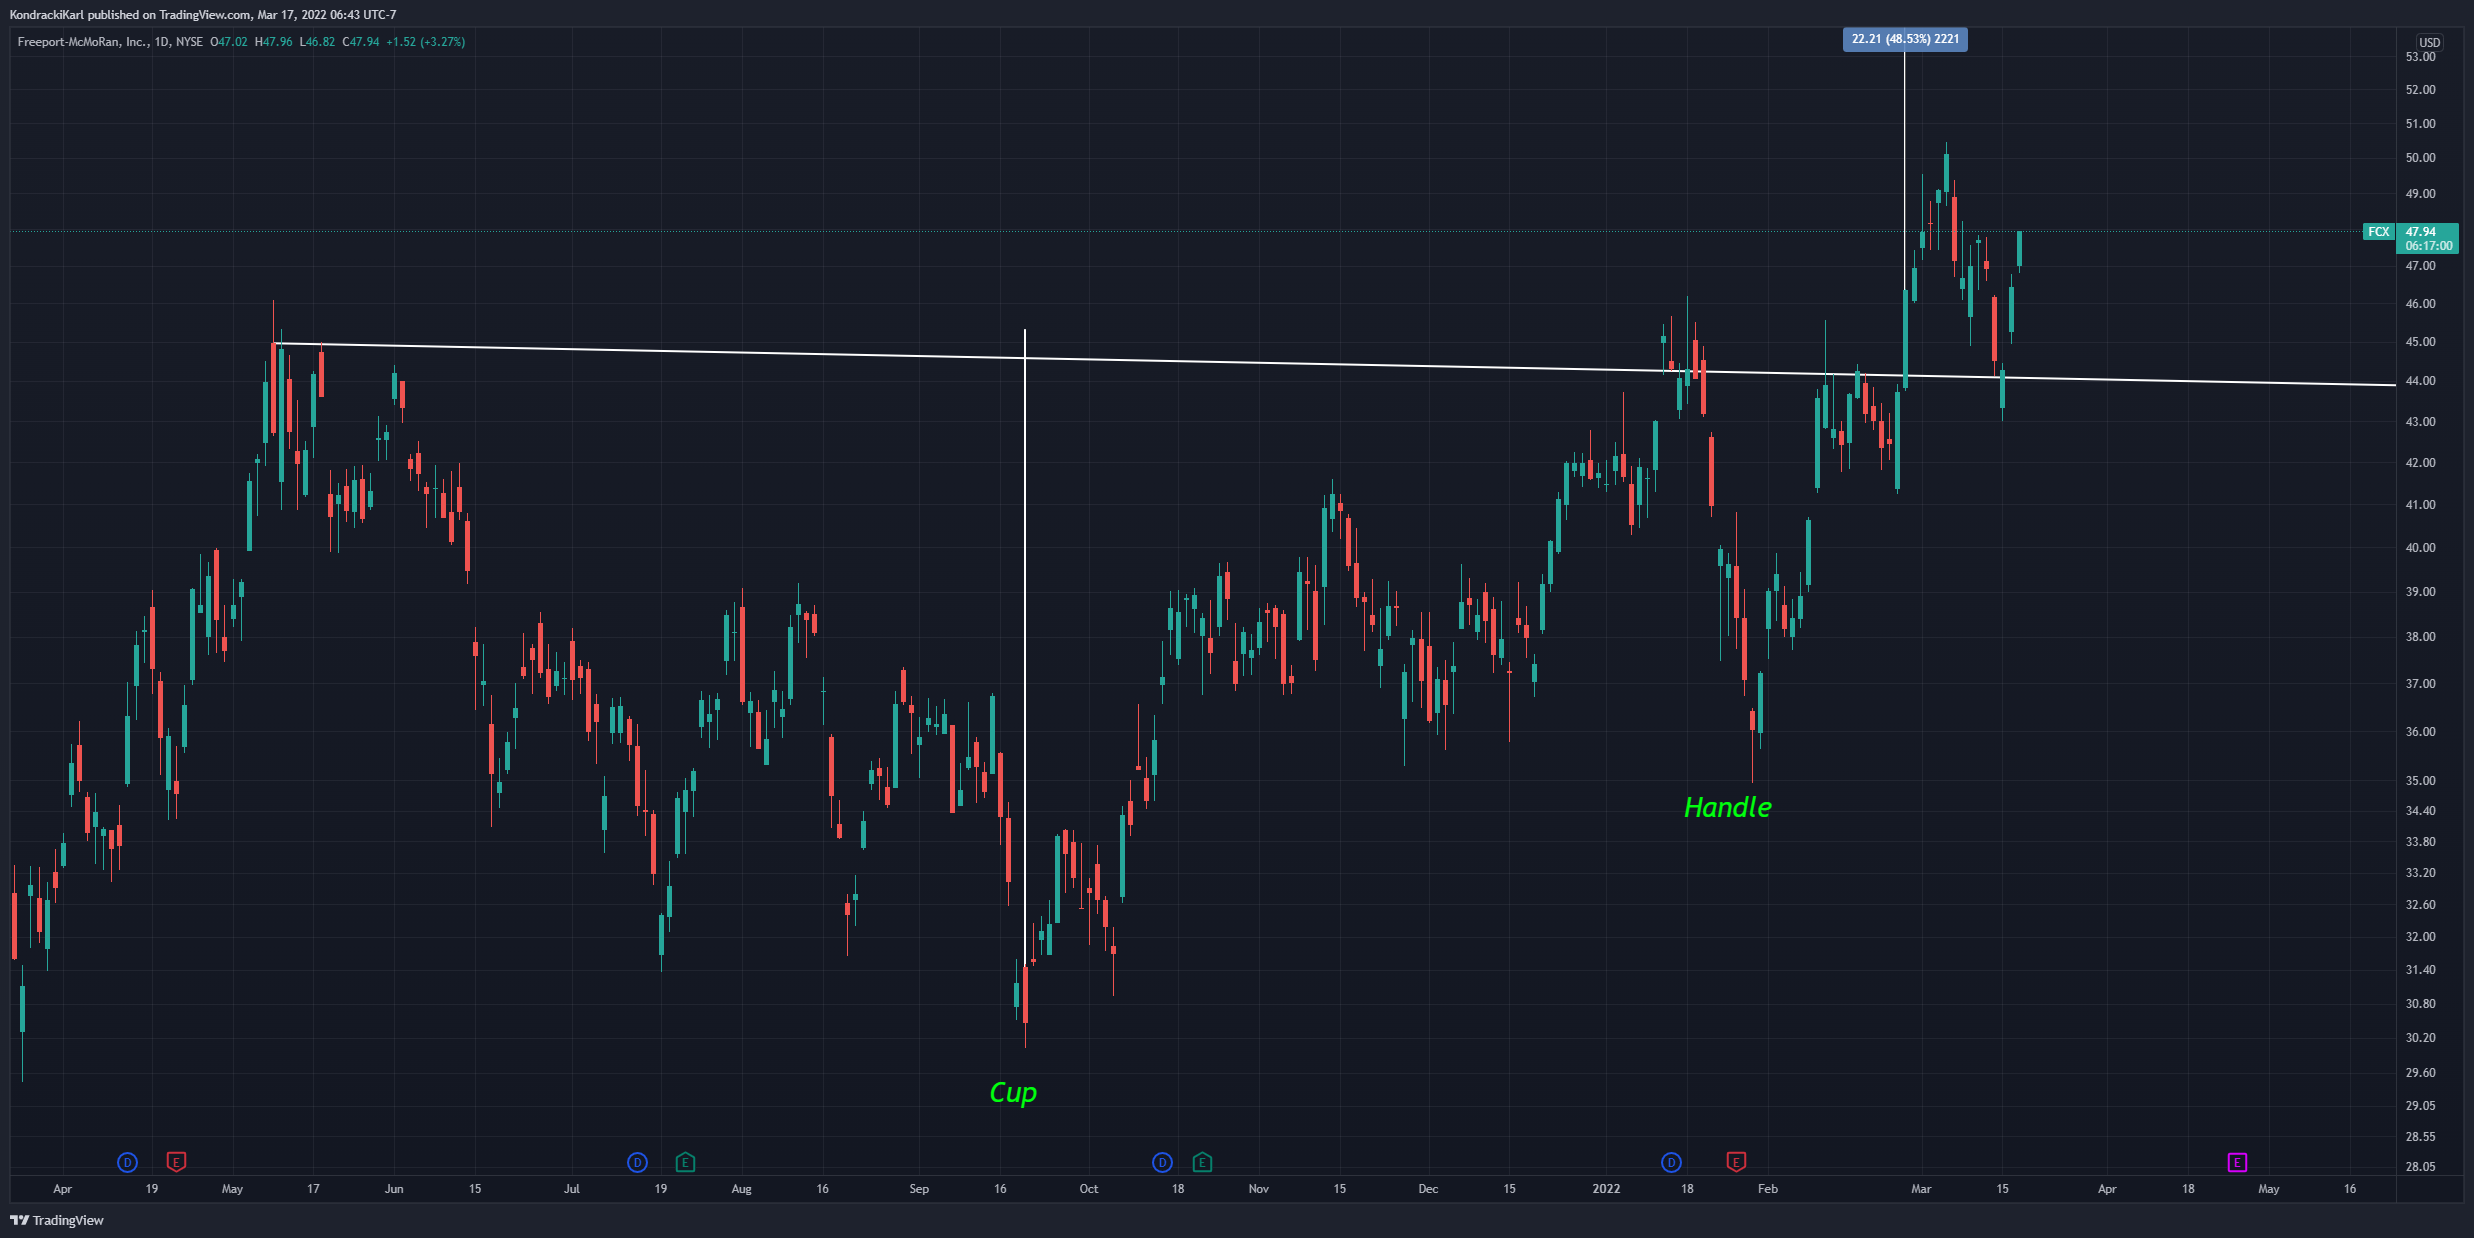Screen dimensions: 2474x1238
Task: Open the magenta upcoming earnings E marker
Action: 2237,1162
